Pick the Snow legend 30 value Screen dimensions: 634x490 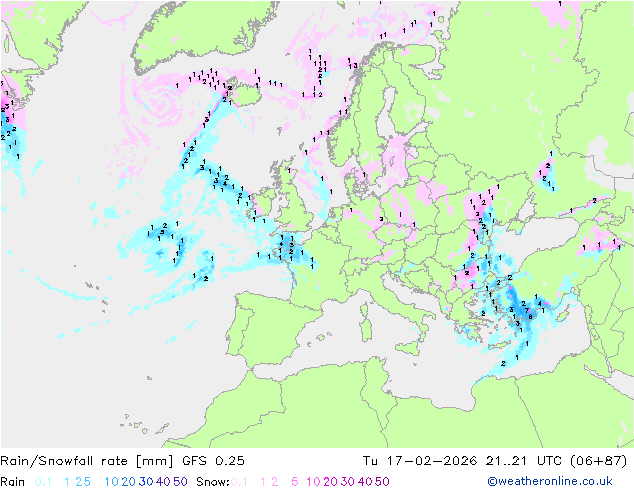pyautogui.click(x=347, y=482)
